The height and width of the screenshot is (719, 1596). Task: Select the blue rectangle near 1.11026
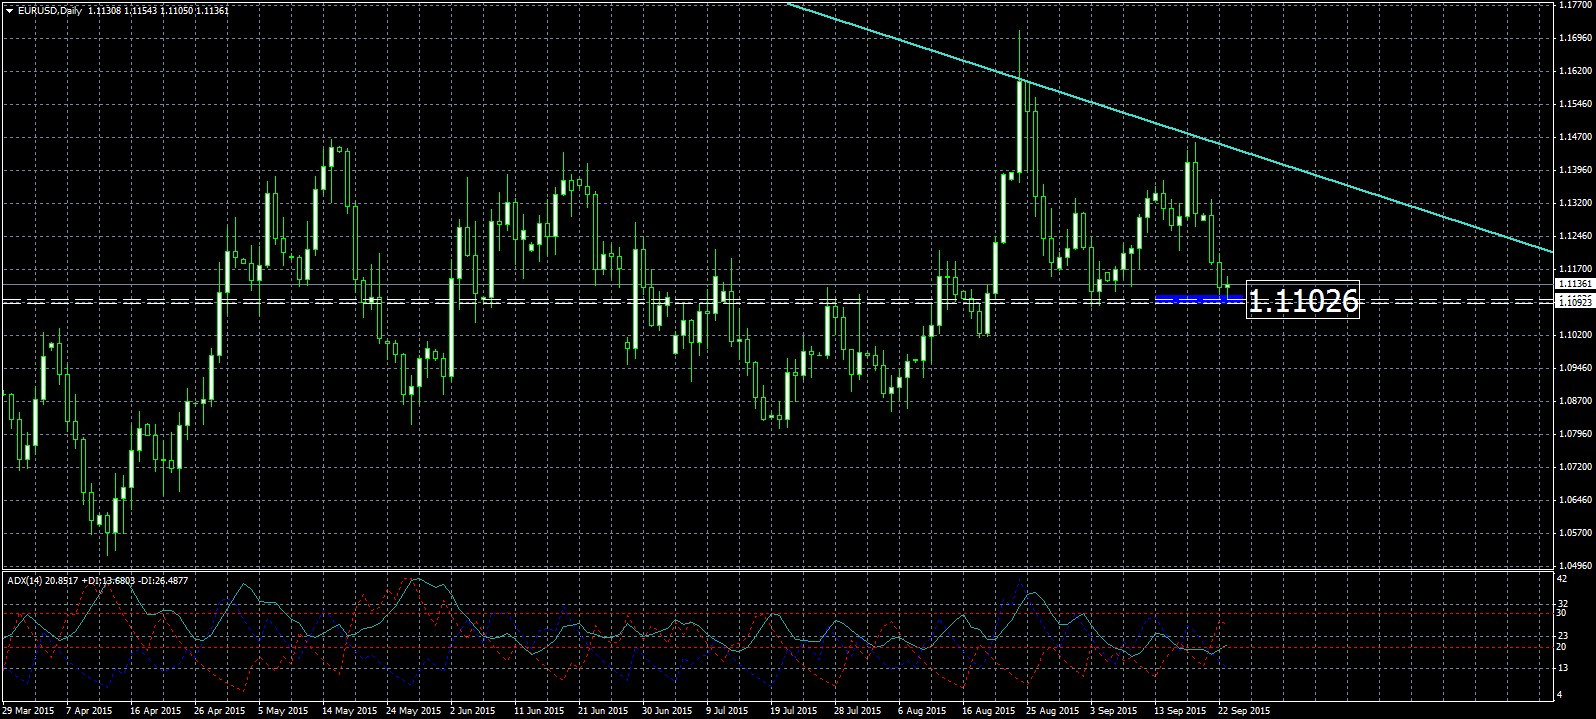[1199, 298]
